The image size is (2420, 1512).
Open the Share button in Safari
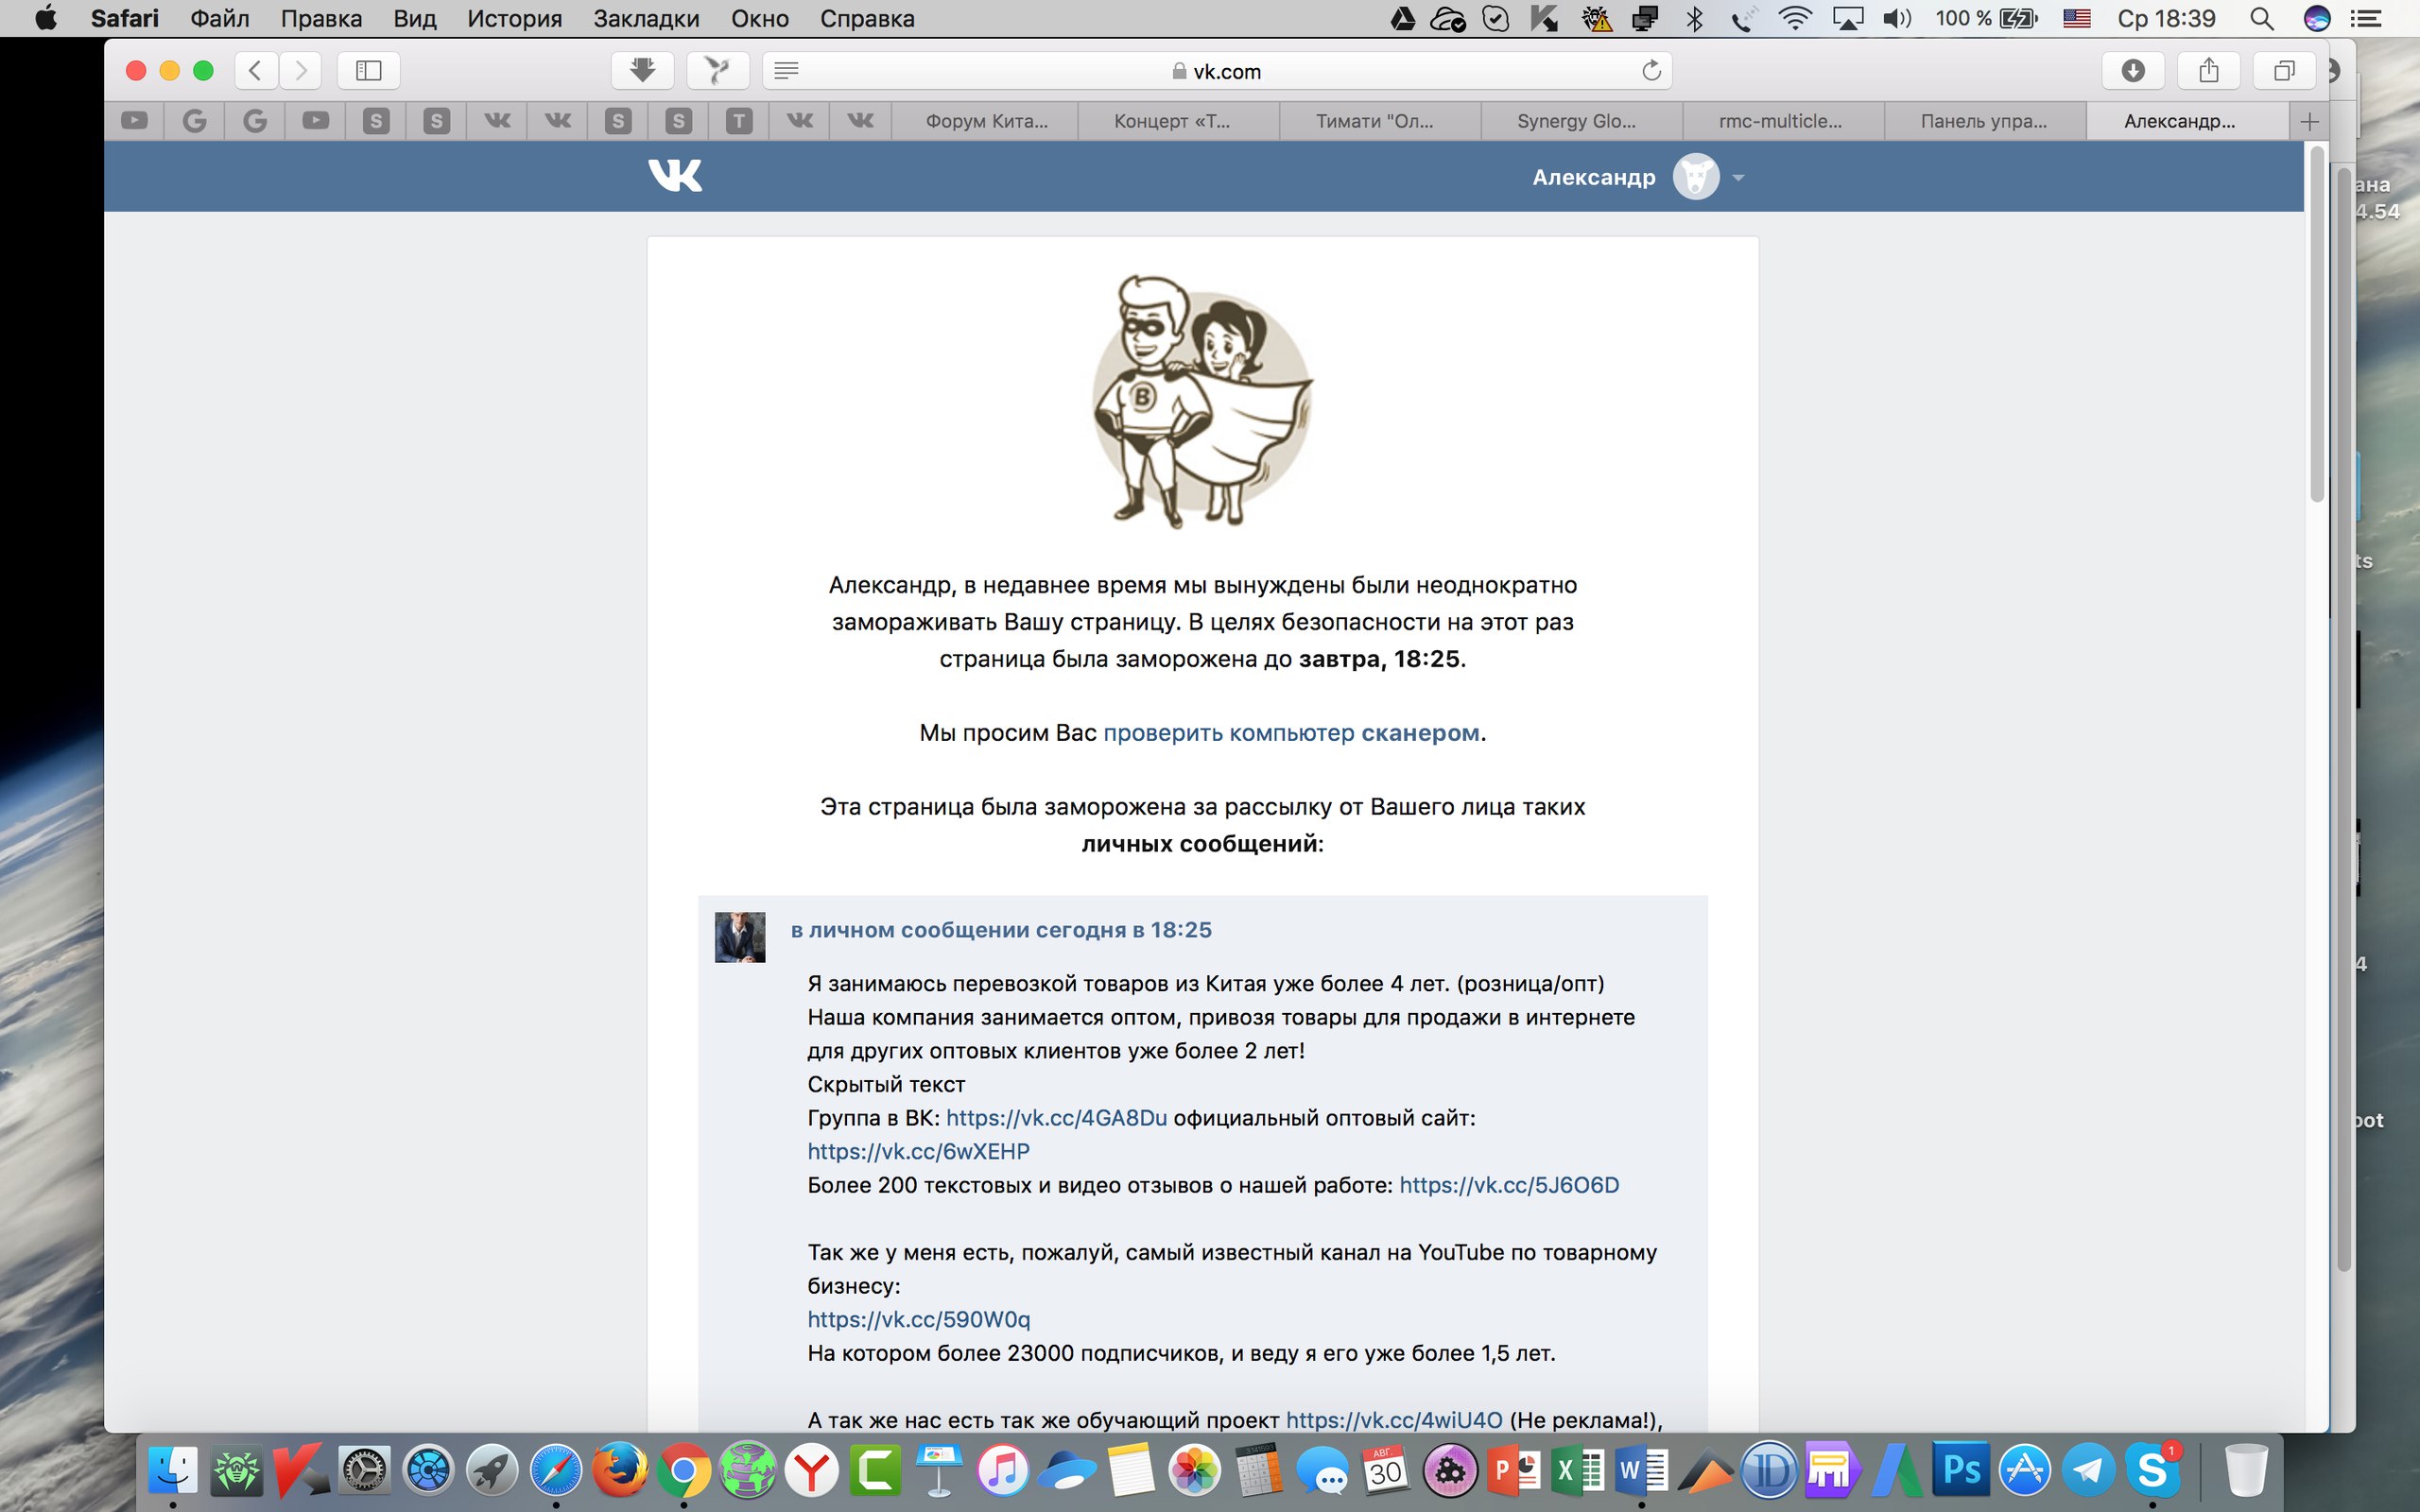(x=2209, y=70)
